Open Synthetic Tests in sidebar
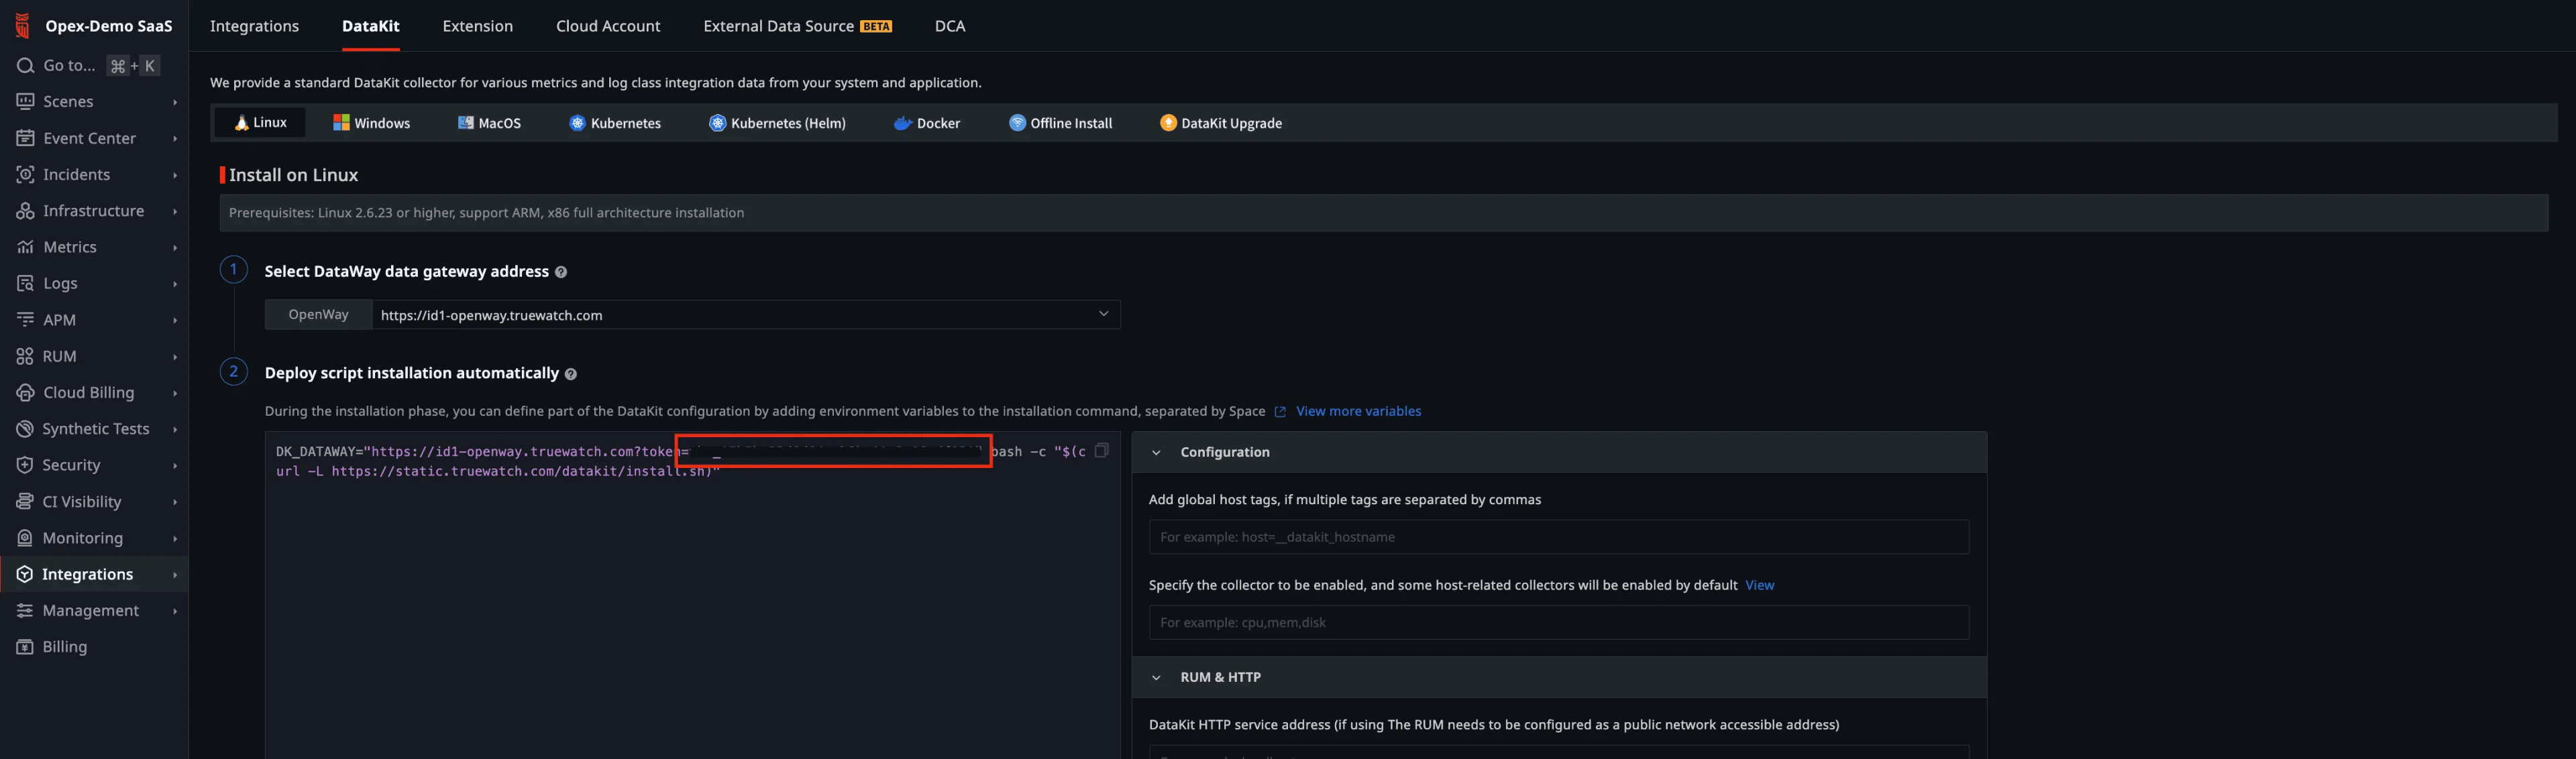 point(95,429)
